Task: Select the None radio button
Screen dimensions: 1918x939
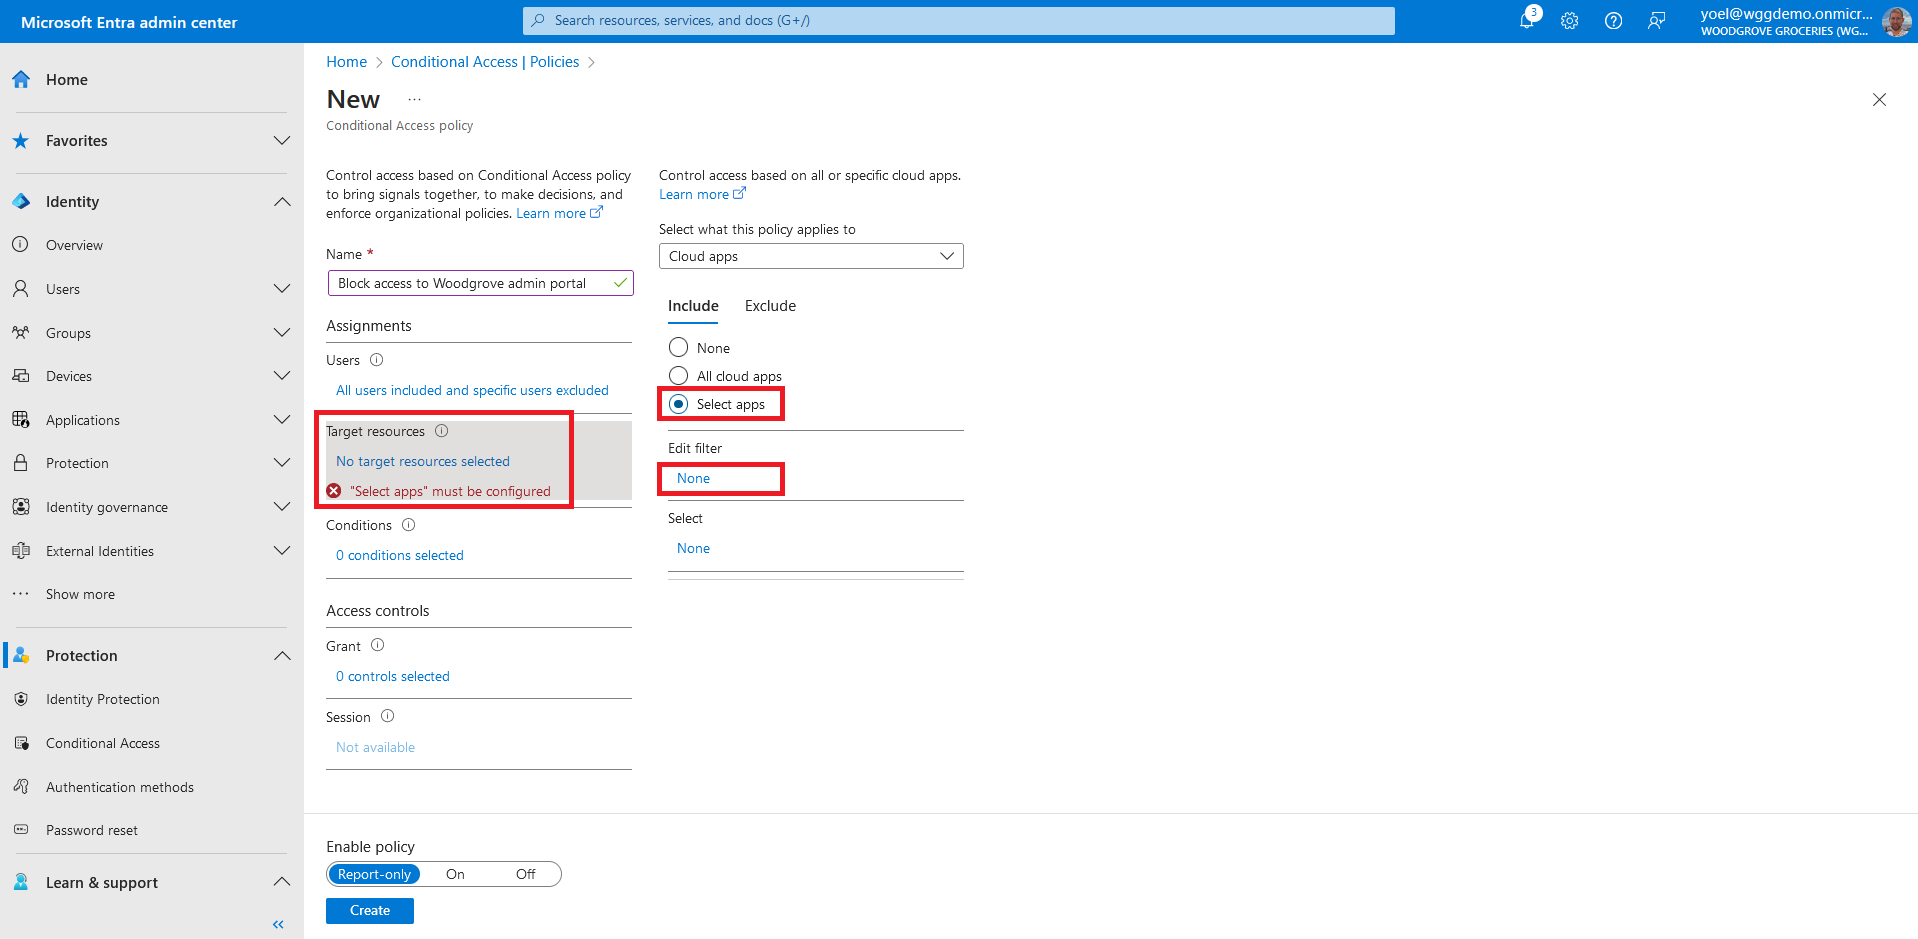Action: (x=679, y=348)
